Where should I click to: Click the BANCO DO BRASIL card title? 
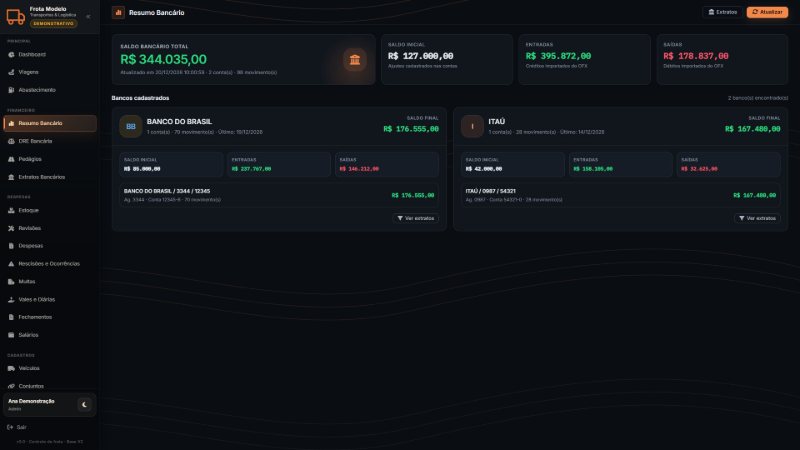click(x=179, y=122)
